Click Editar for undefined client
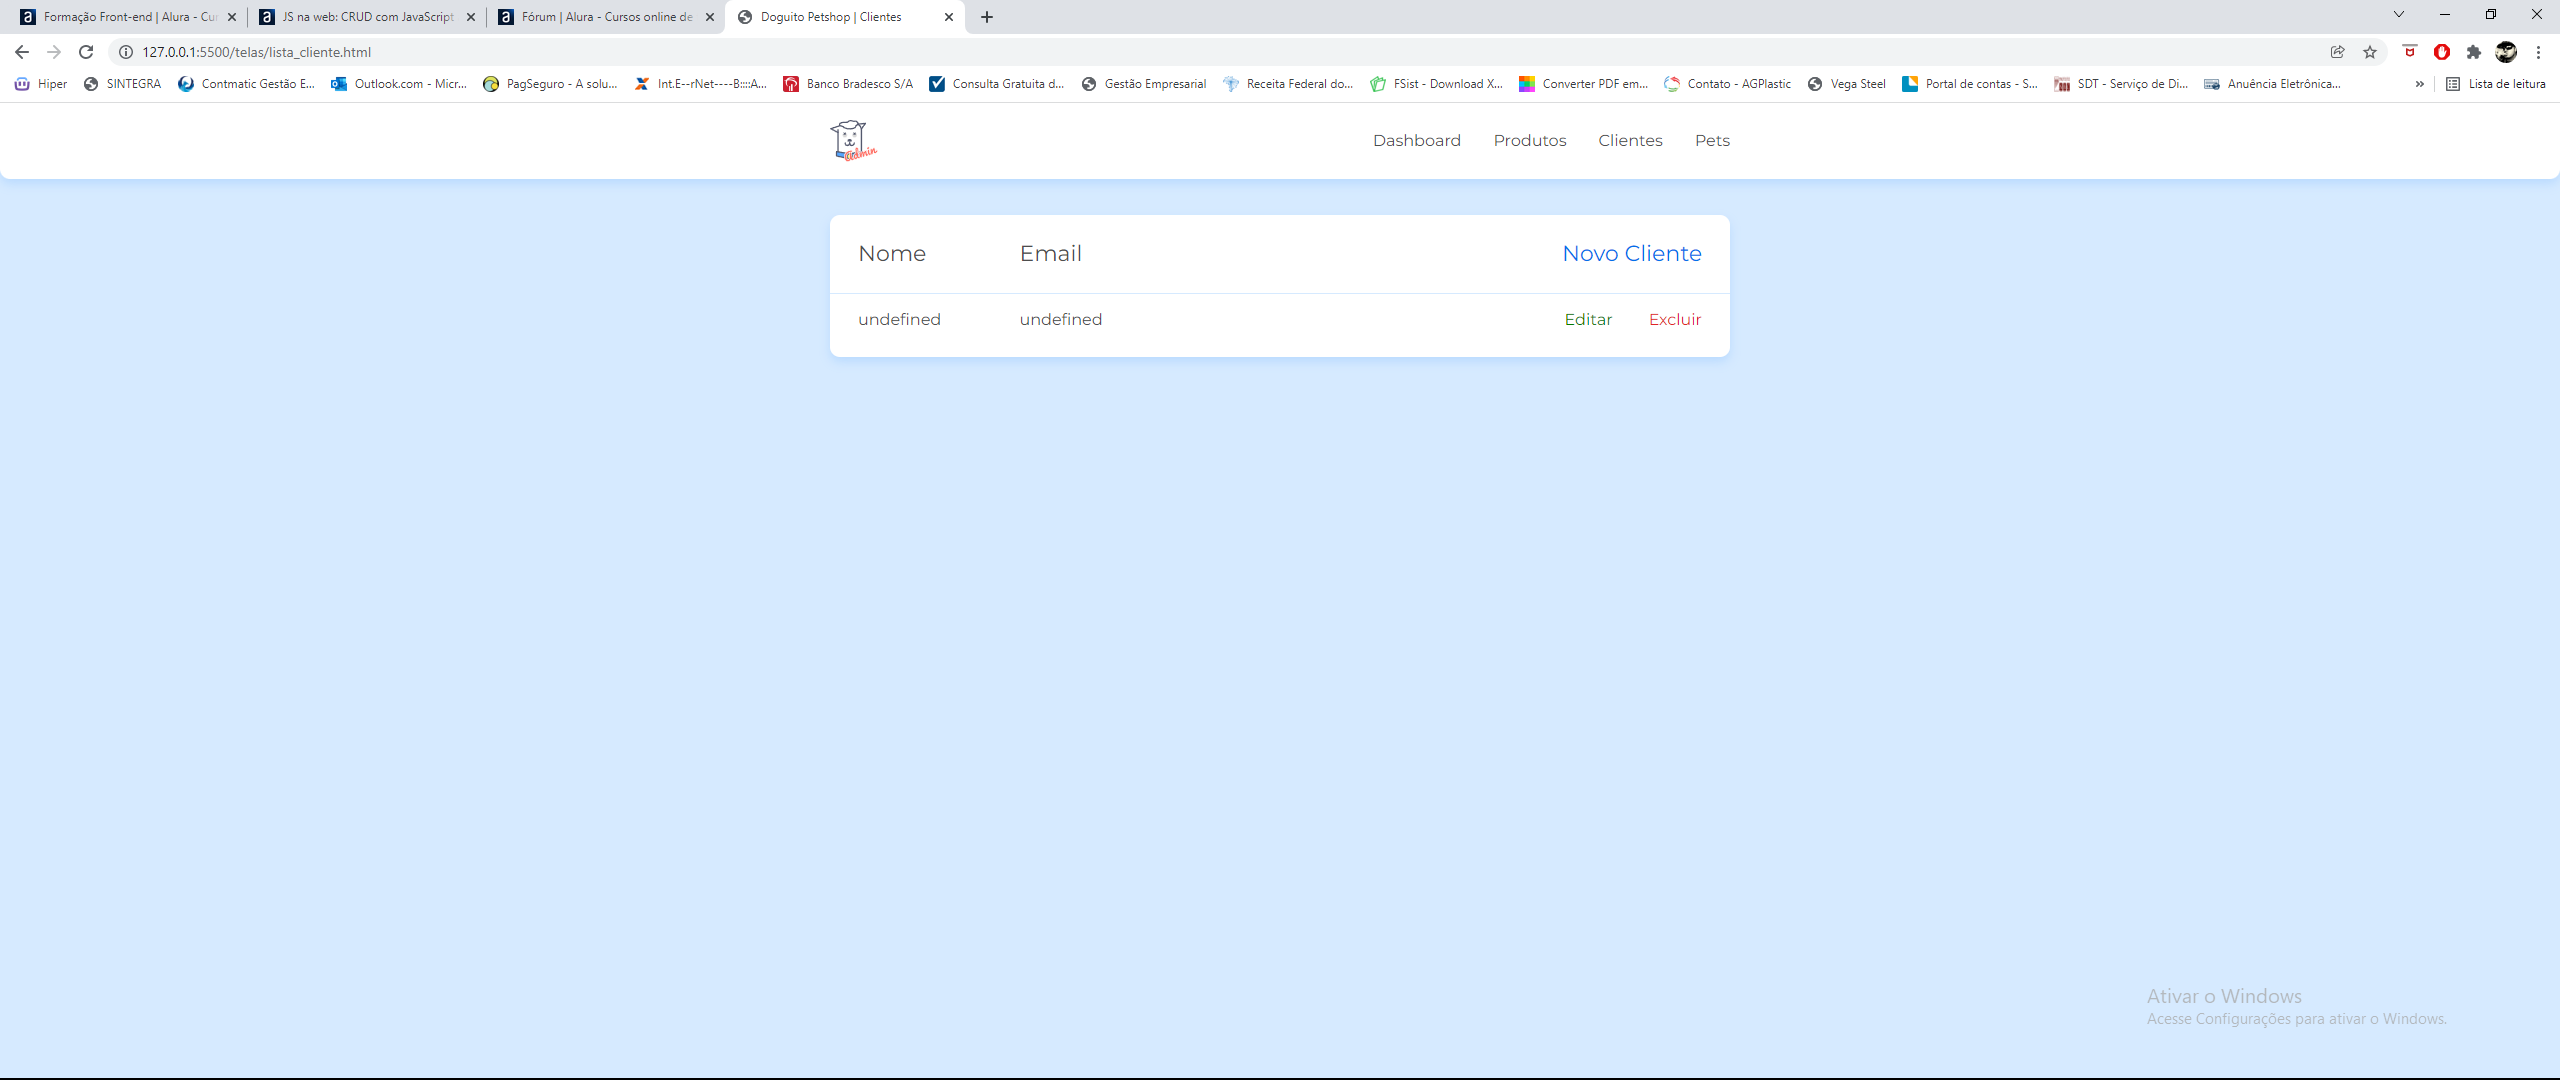Screen dimensions: 2560x1080 click(x=1587, y=318)
